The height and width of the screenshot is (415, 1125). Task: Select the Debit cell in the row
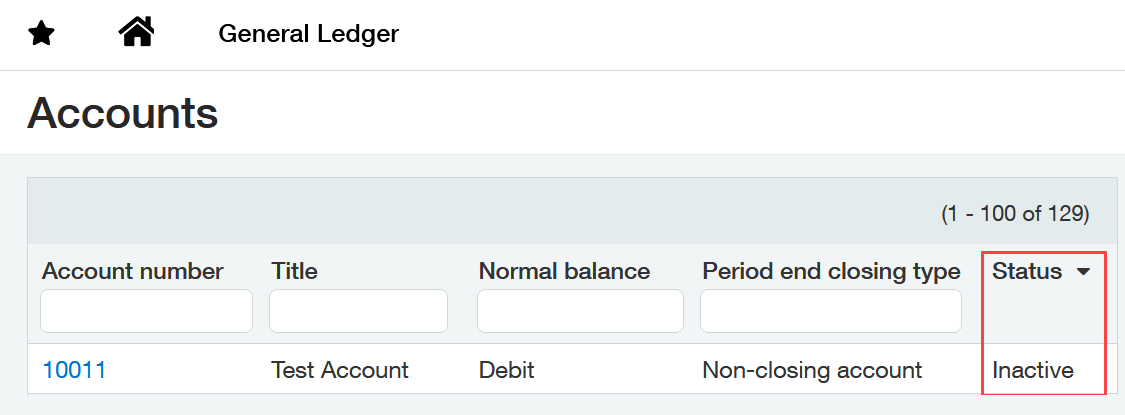click(x=507, y=370)
